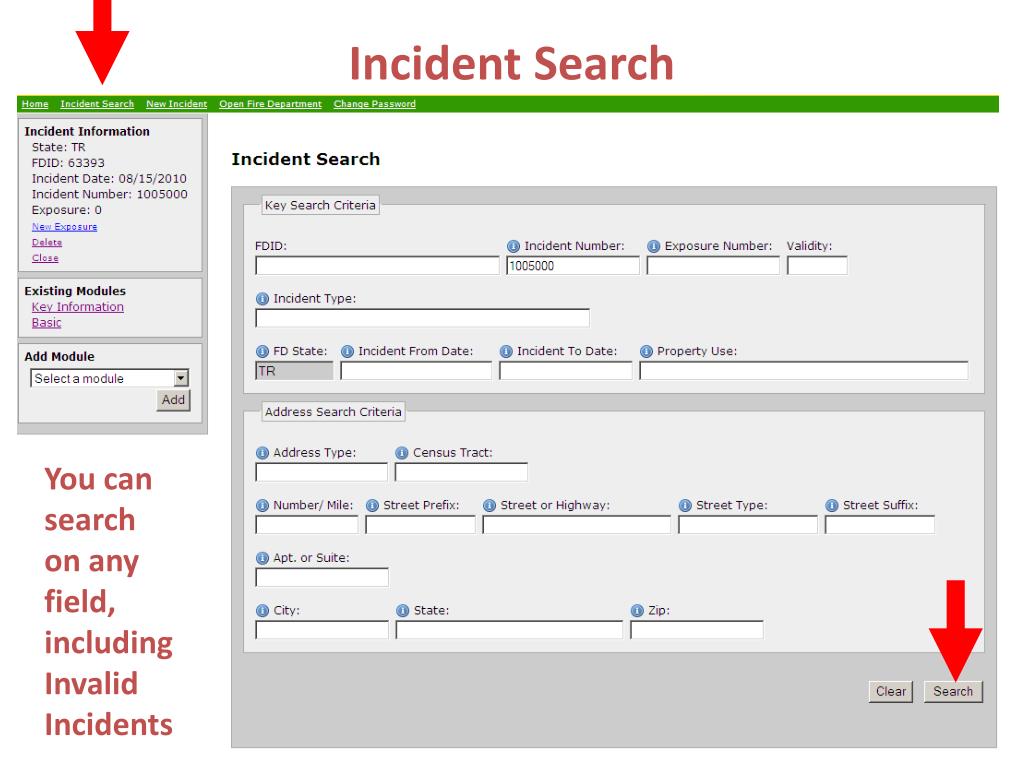
Task: Focus the Census Tract field
Action: 461,472
